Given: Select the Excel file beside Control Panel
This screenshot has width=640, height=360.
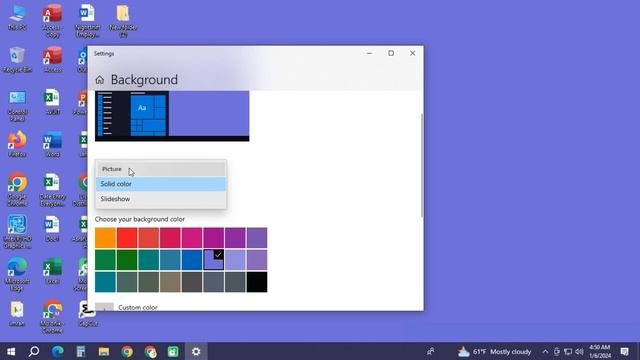Looking at the screenshot, I should click(53, 102).
